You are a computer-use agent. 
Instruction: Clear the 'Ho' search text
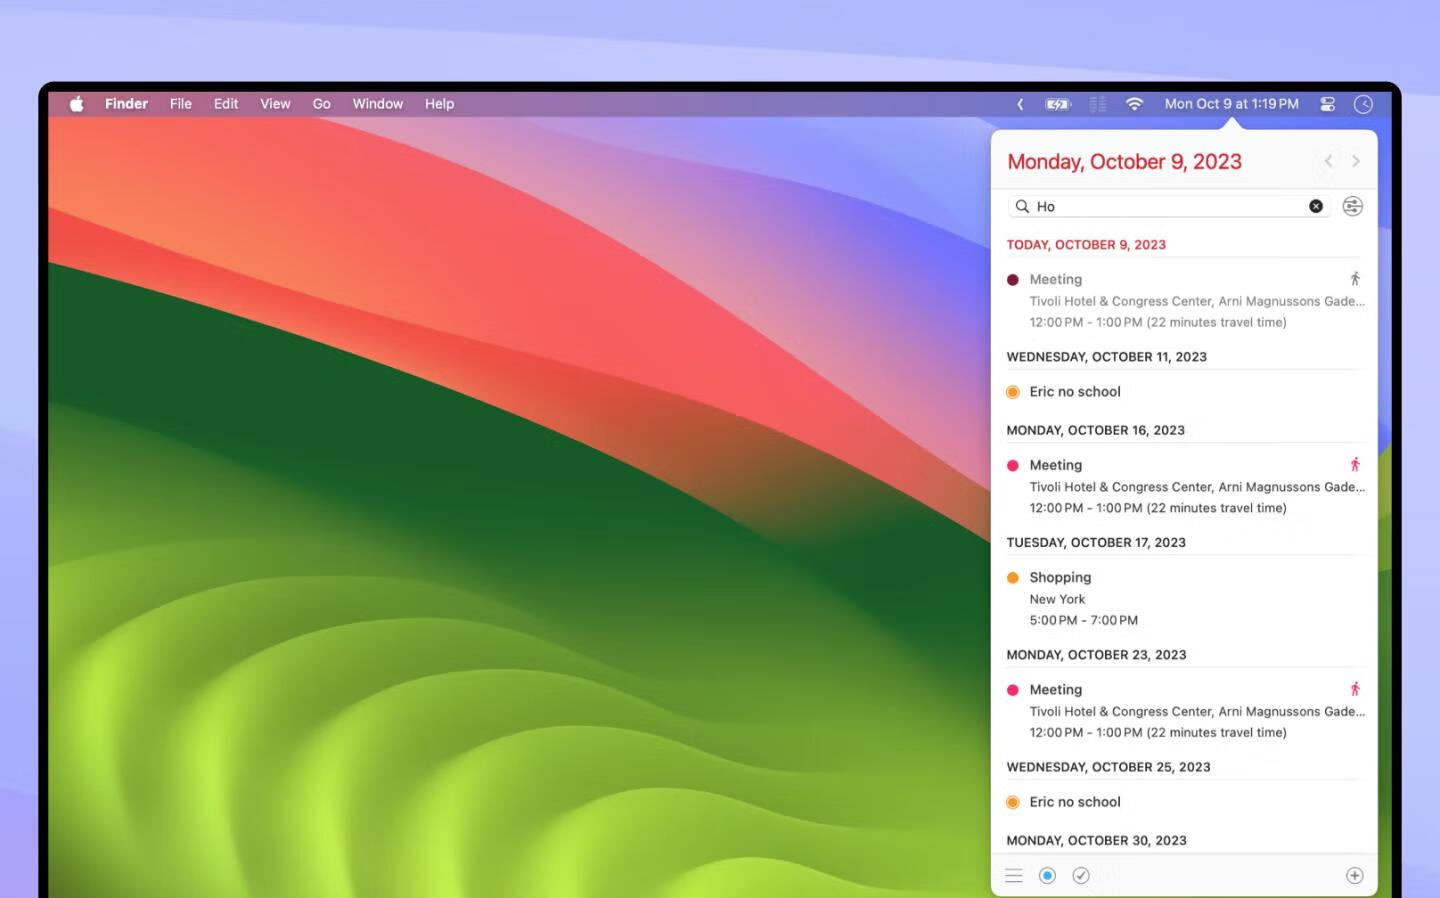tap(1316, 206)
